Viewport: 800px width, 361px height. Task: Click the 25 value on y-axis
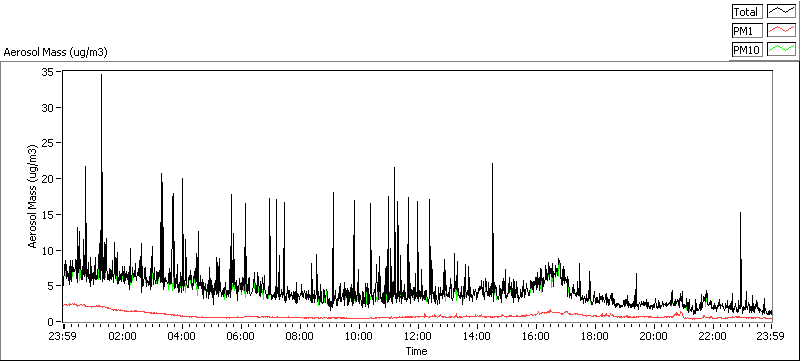(49, 143)
